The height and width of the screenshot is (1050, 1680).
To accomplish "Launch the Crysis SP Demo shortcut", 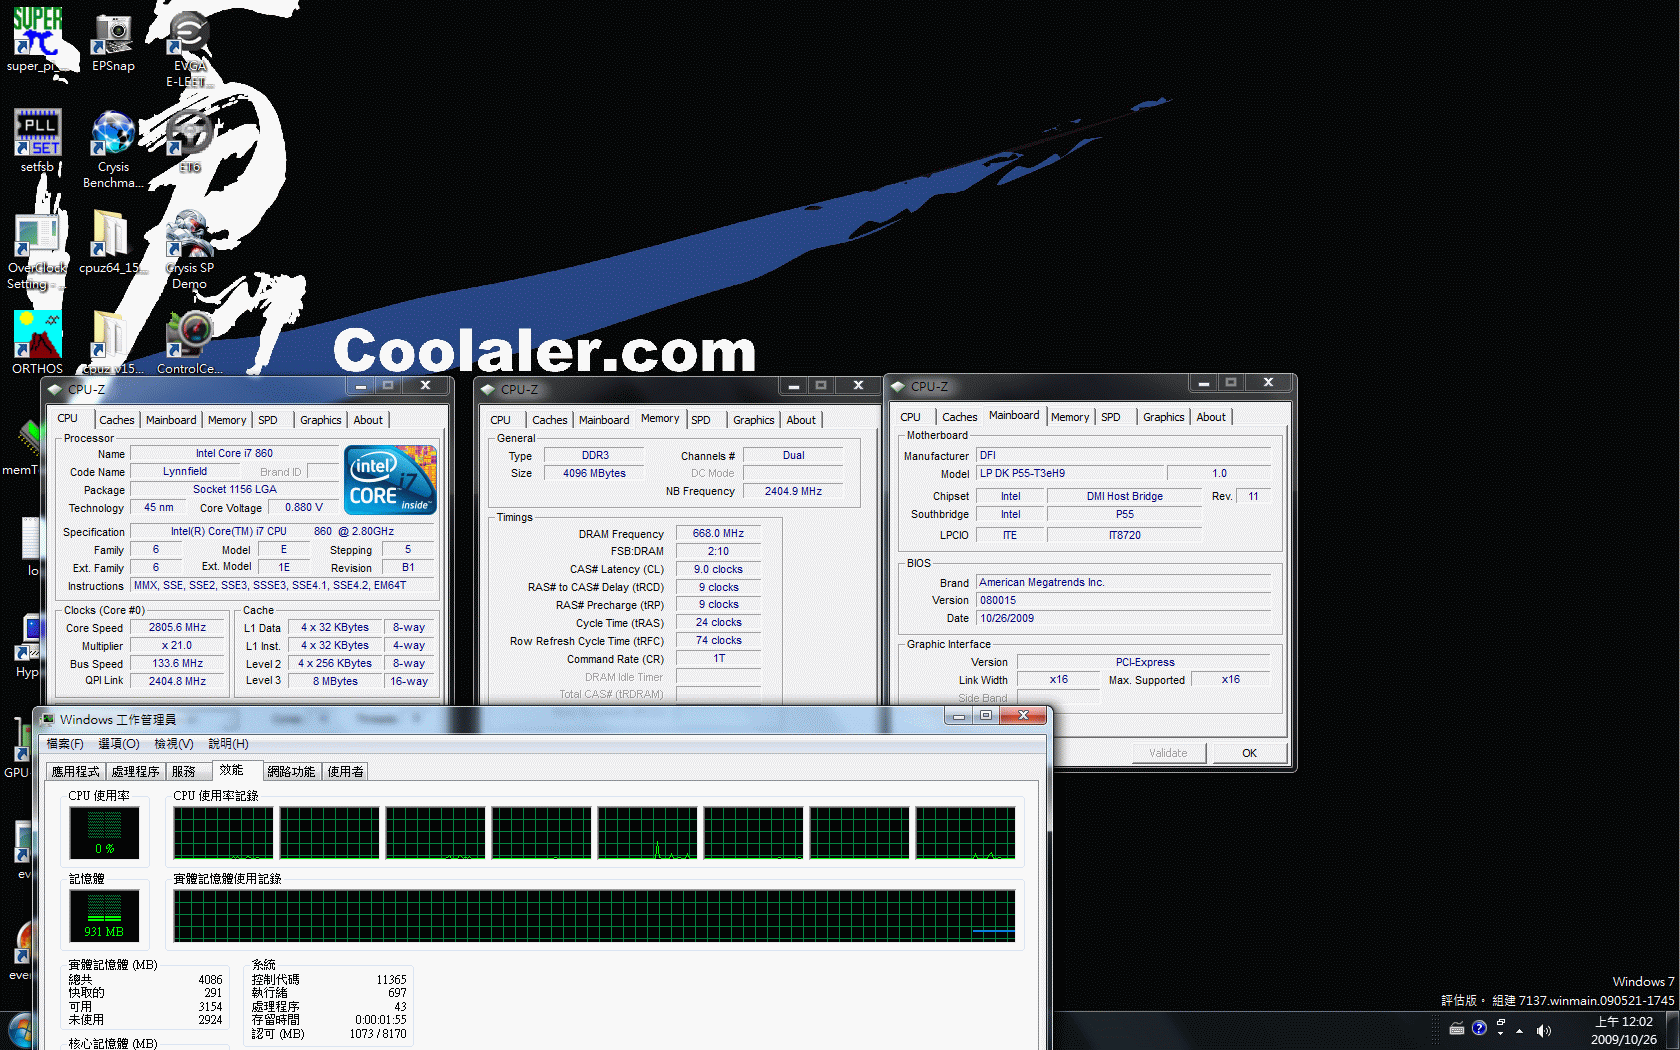I will 189,250.
